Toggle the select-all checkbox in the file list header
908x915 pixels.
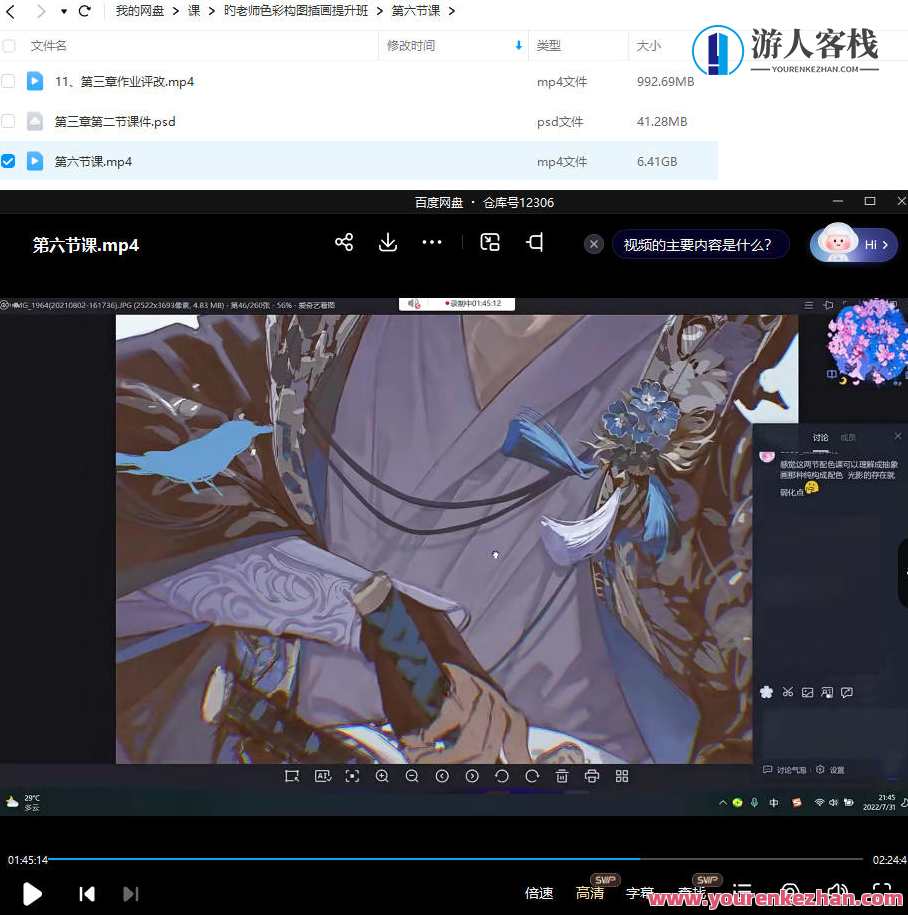tap(9, 45)
